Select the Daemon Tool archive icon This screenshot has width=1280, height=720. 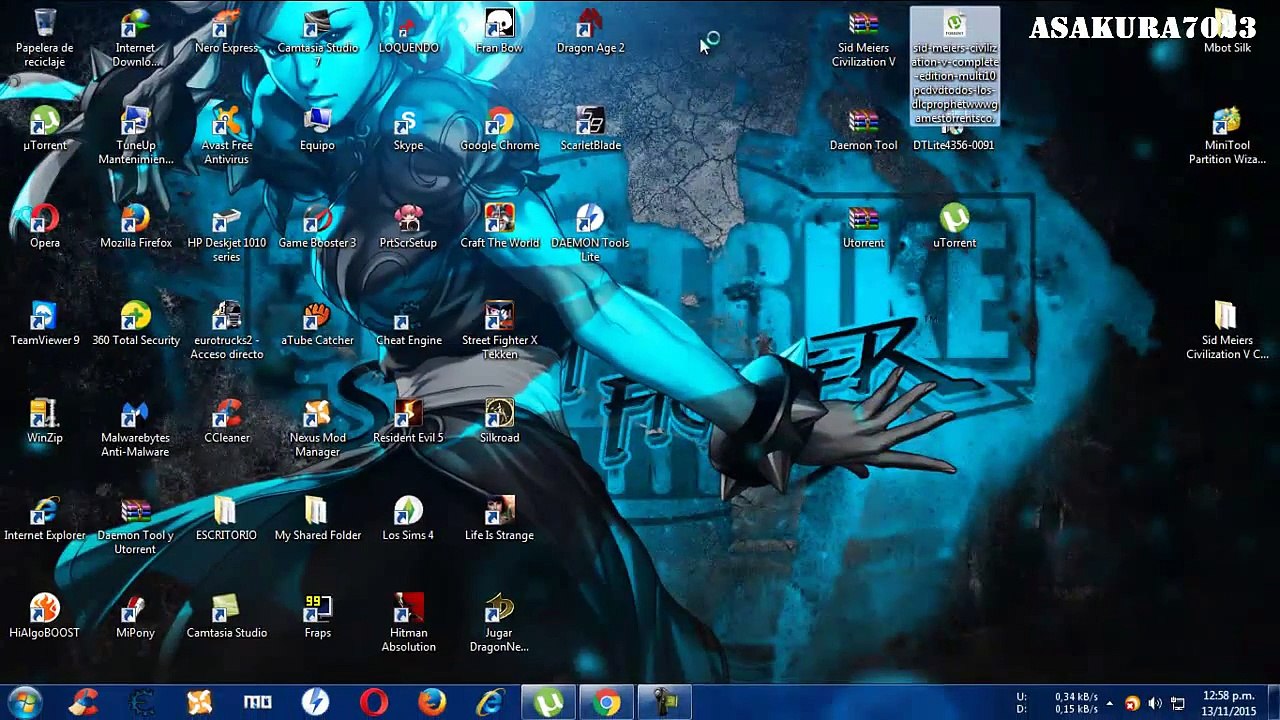(863, 130)
